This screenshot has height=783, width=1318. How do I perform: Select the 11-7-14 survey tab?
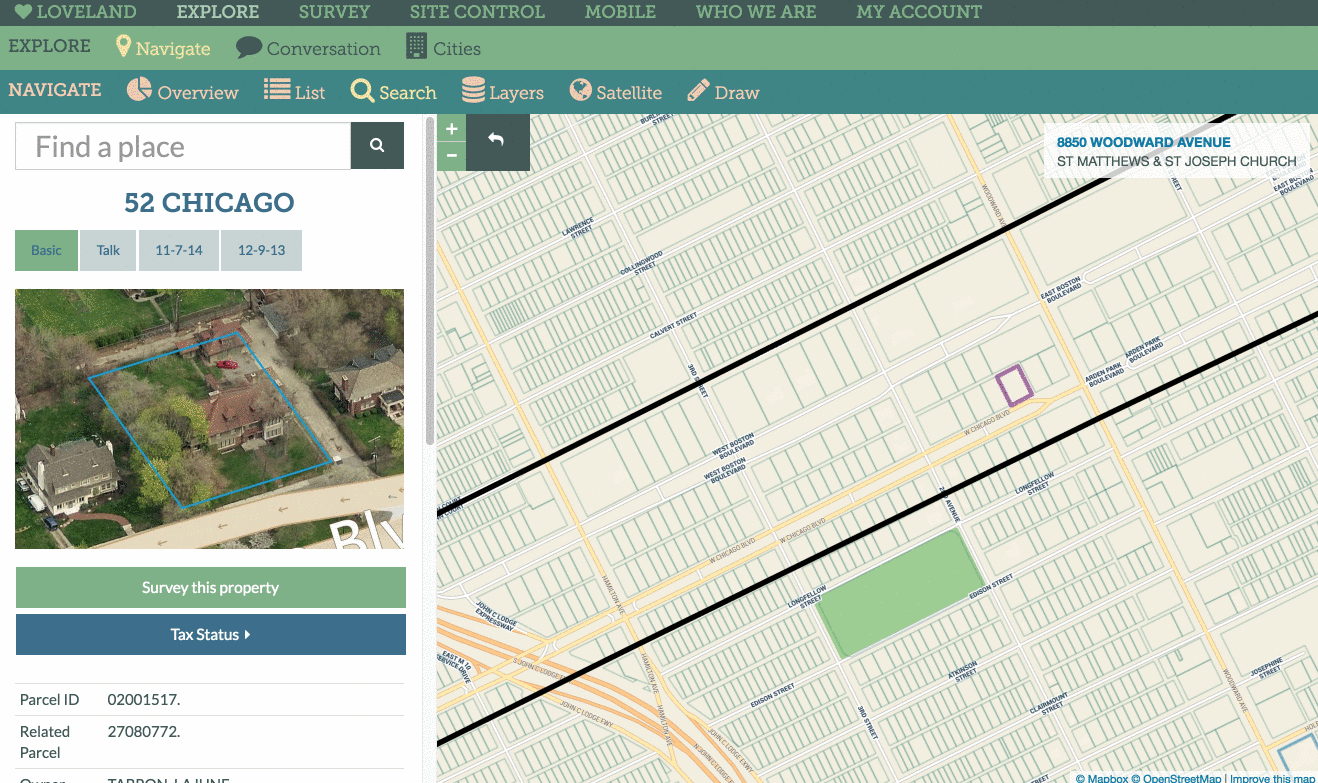point(179,250)
